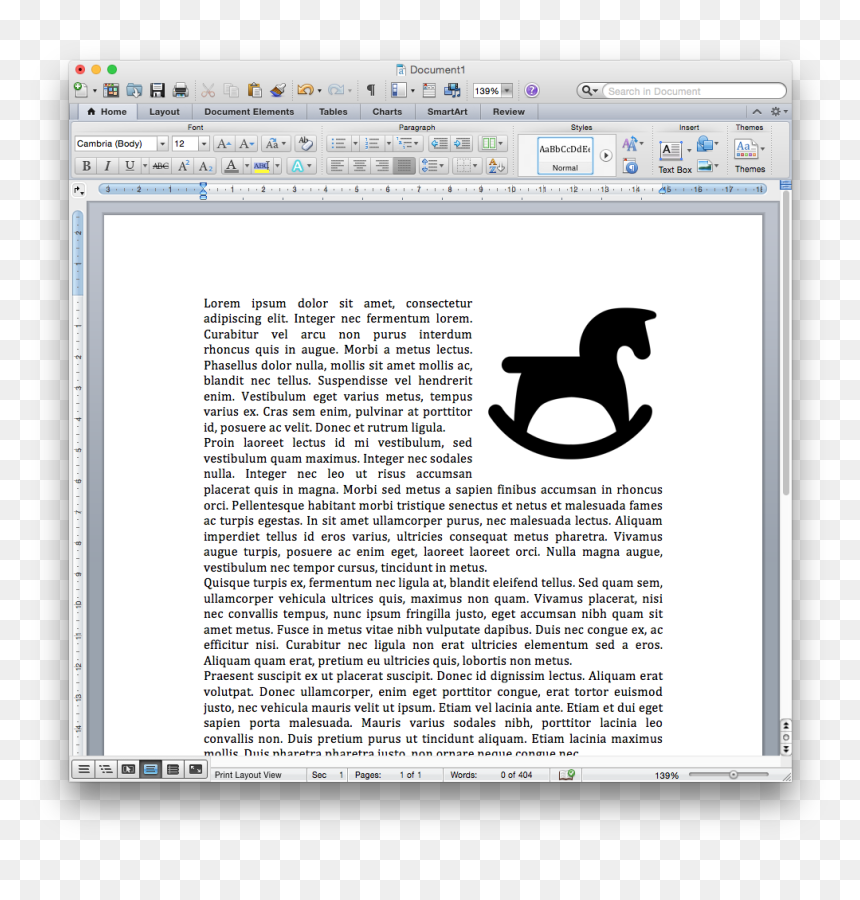Center the text
The height and width of the screenshot is (900, 860).
360,166
